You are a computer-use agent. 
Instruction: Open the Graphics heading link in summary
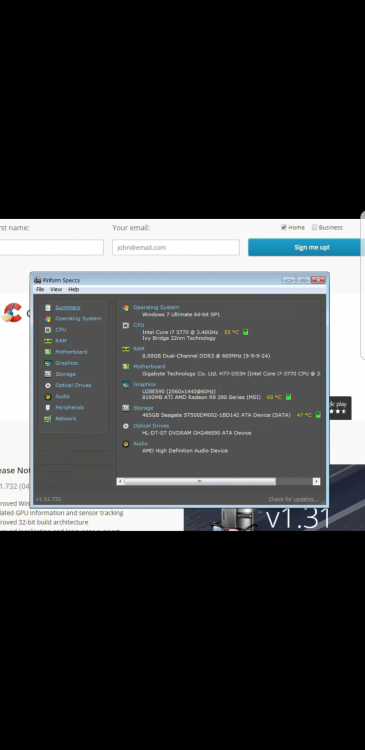click(x=144, y=384)
